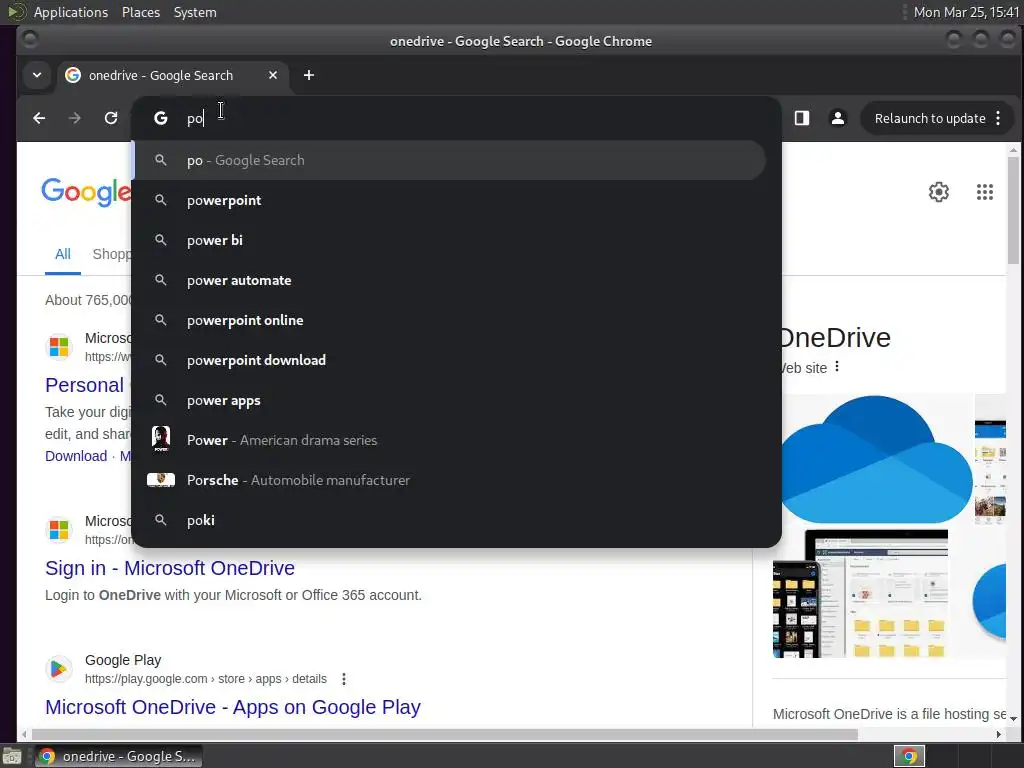The height and width of the screenshot is (768, 1024).
Task: Open the Applications menu
Action: pos(71,12)
